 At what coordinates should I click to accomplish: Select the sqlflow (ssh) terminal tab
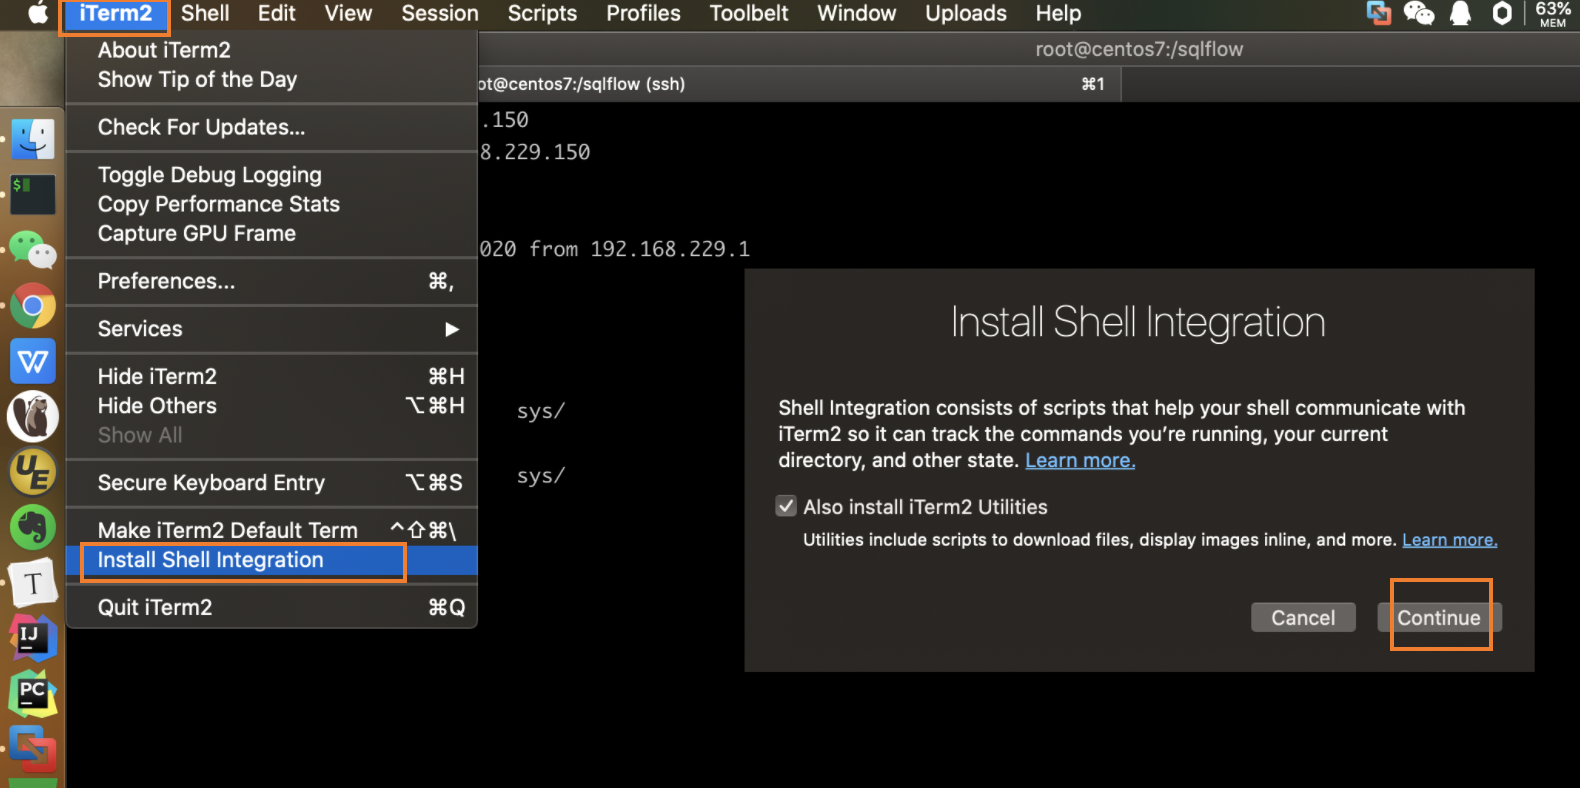pyautogui.click(x=799, y=84)
